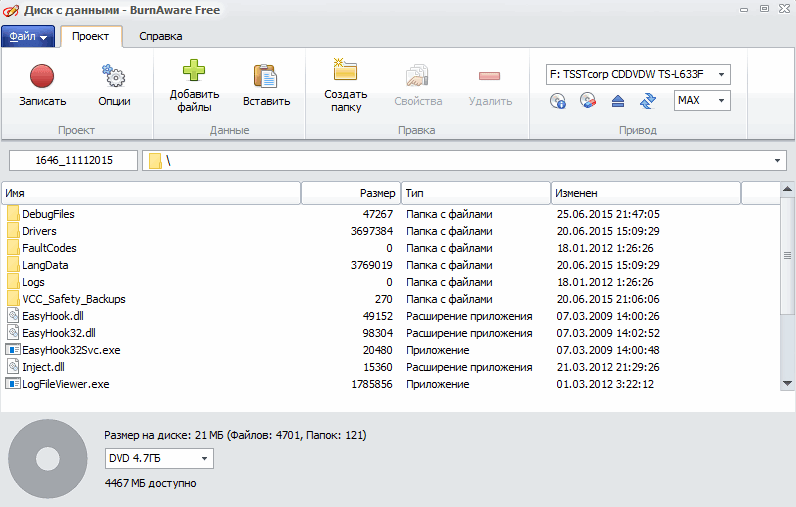
Task: Click the grey disc usage graphic
Action: 48,459
